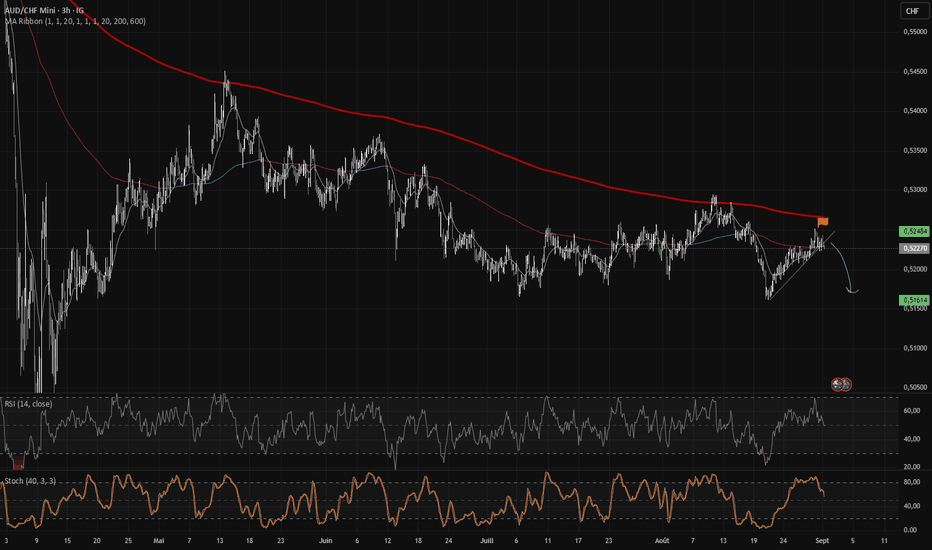The width and height of the screenshot is (932, 550).
Task: Click the 0,54500 price scale value
Action: (x=915, y=71)
